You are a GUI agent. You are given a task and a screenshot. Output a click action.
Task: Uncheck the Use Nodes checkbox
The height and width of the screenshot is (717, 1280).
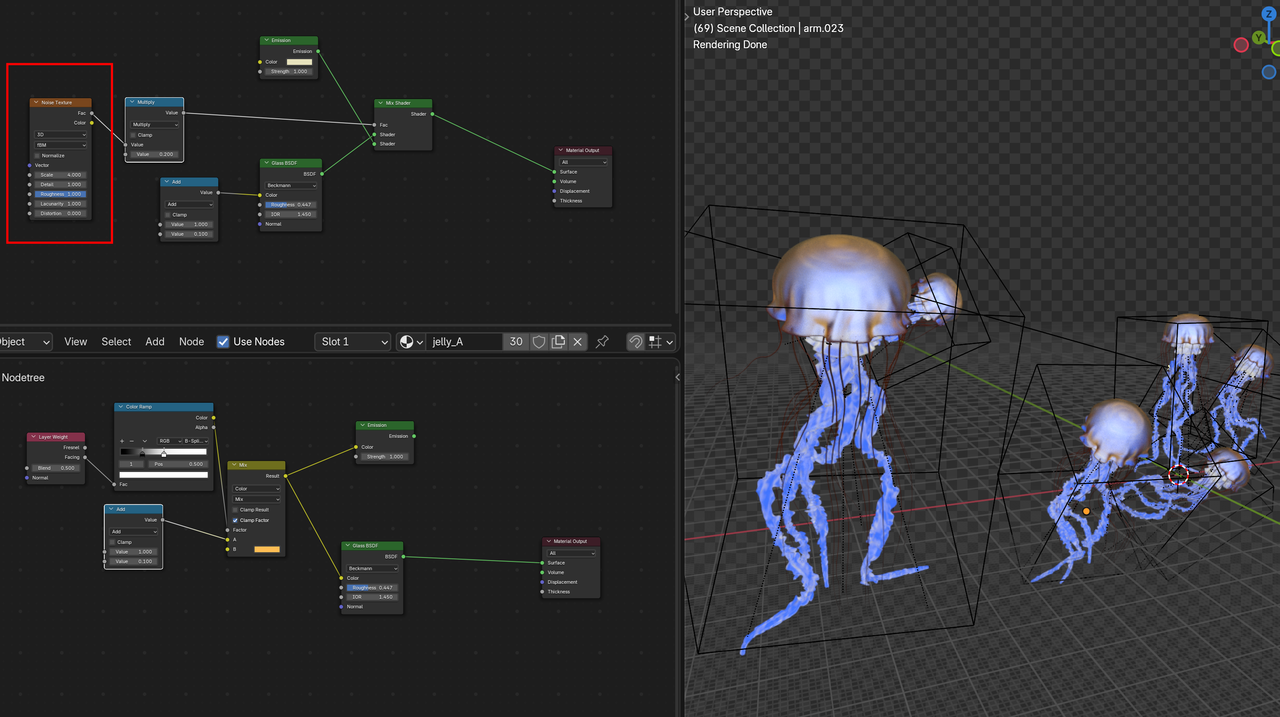point(223,341)
